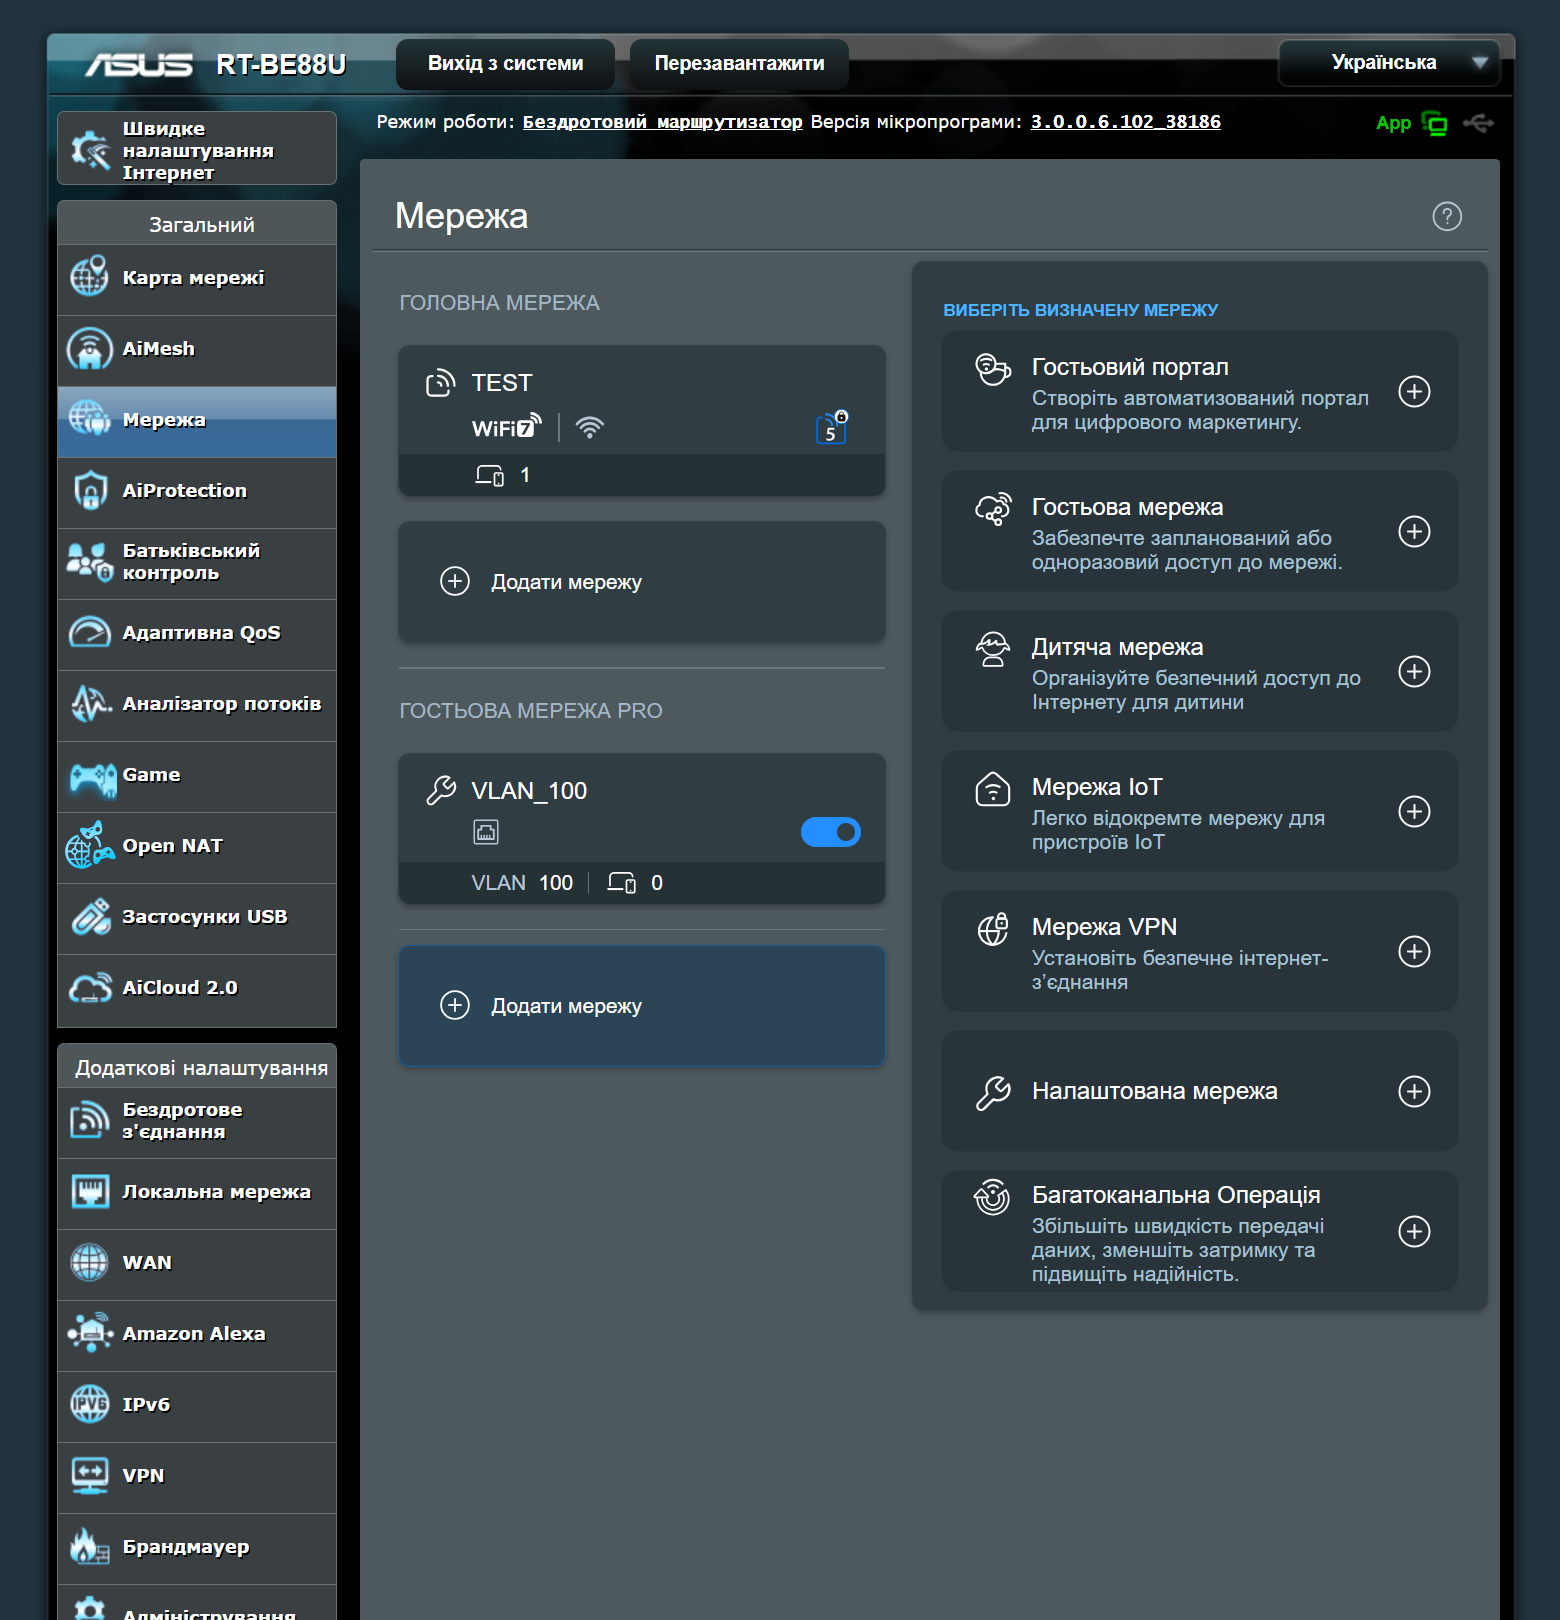1560x1620 pixels.
Task: Open Швидке налаштування Інтернет wizard
Action: [197, 149]
